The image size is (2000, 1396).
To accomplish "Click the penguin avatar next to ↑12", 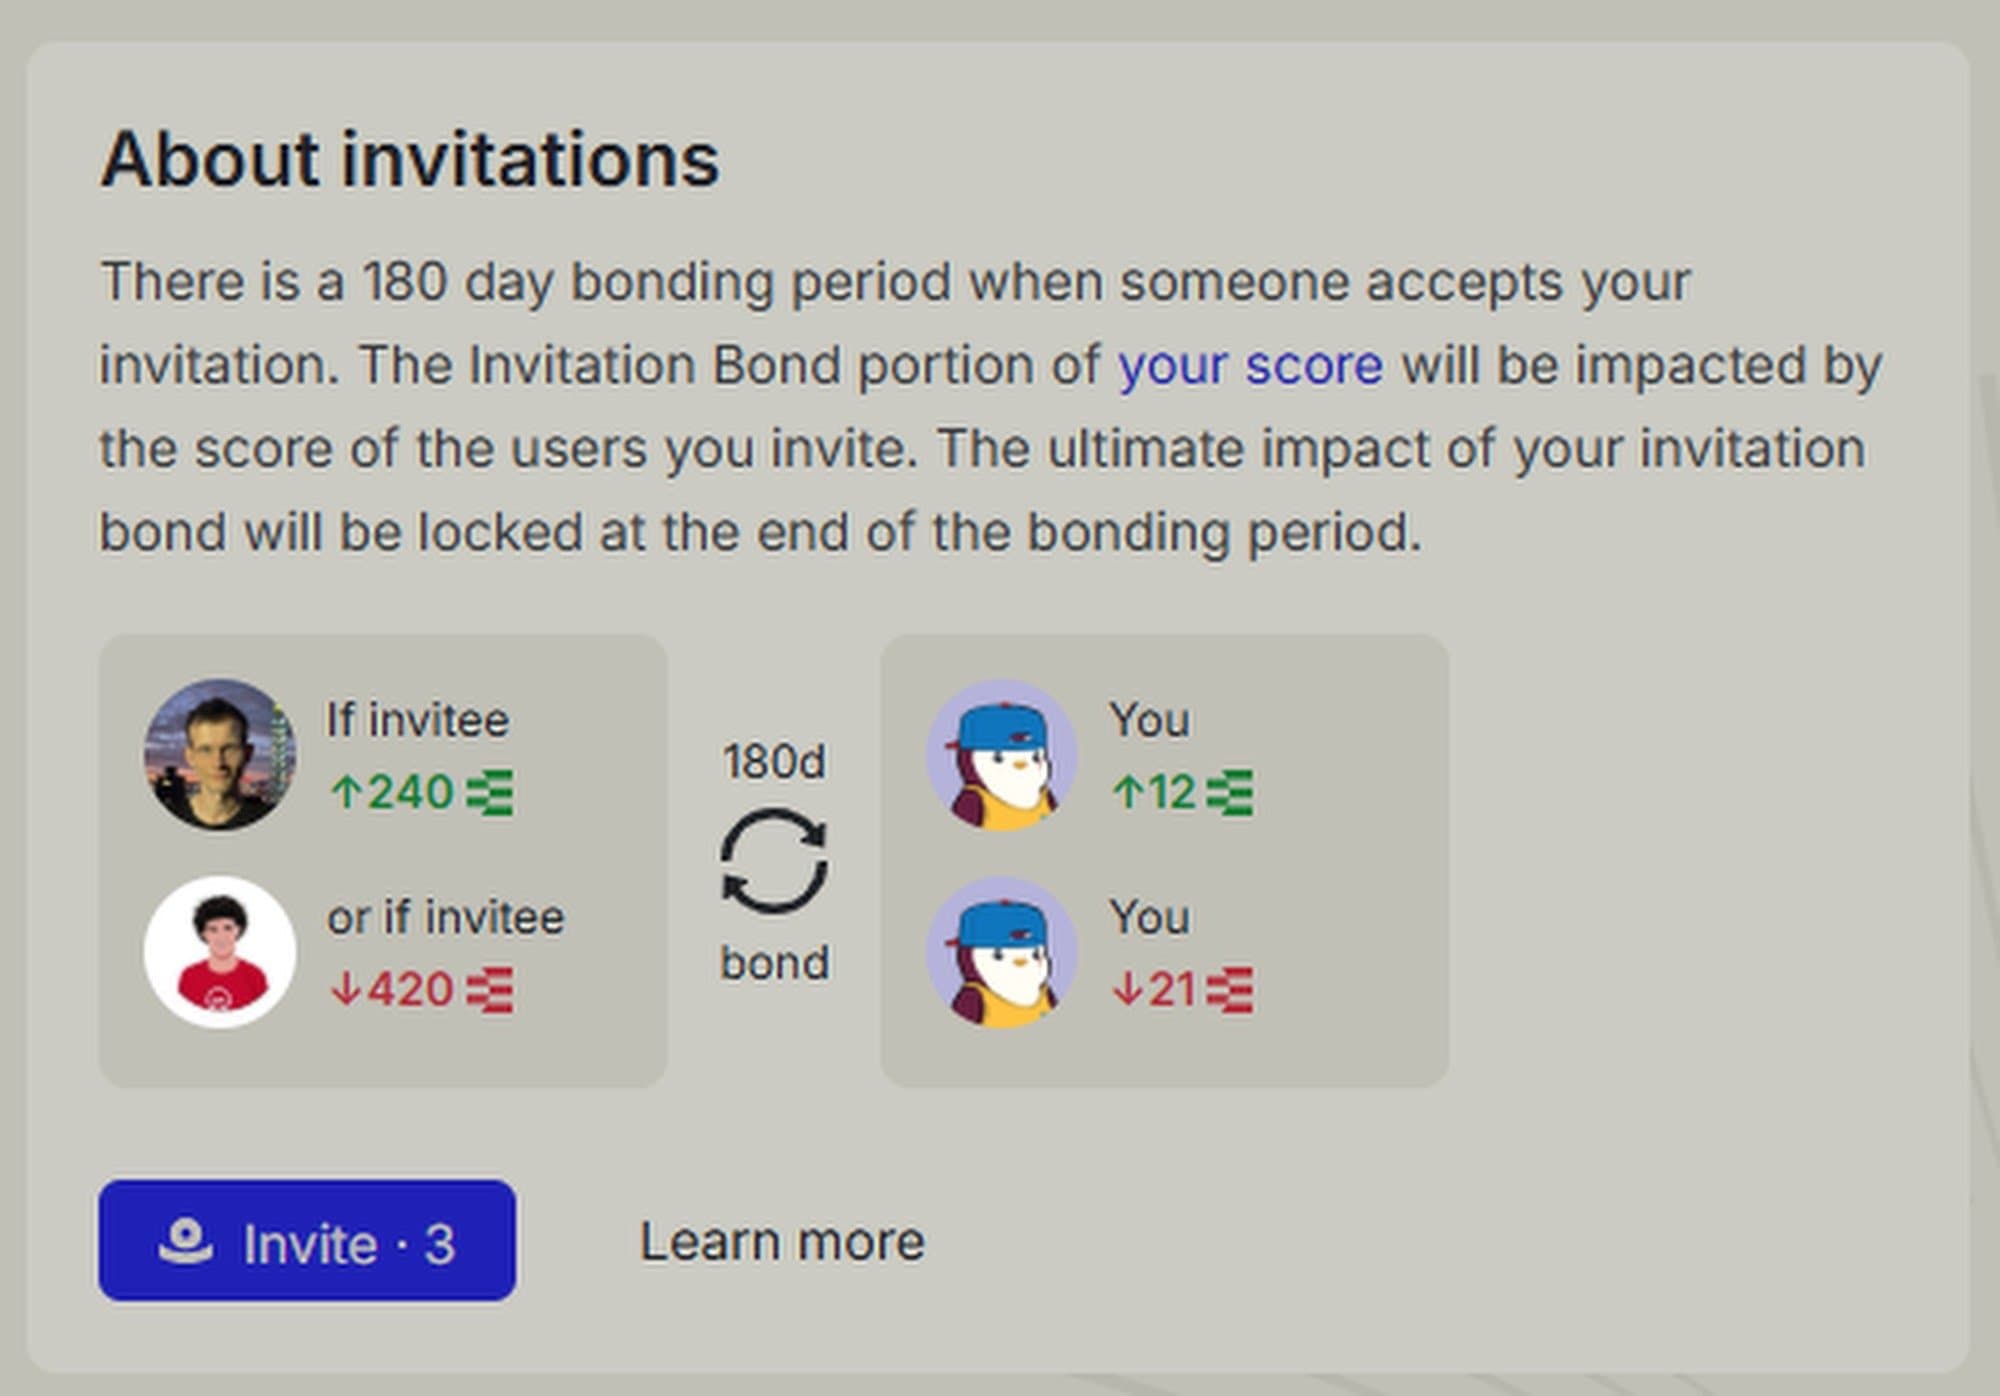I will (x=1002, y=755).
